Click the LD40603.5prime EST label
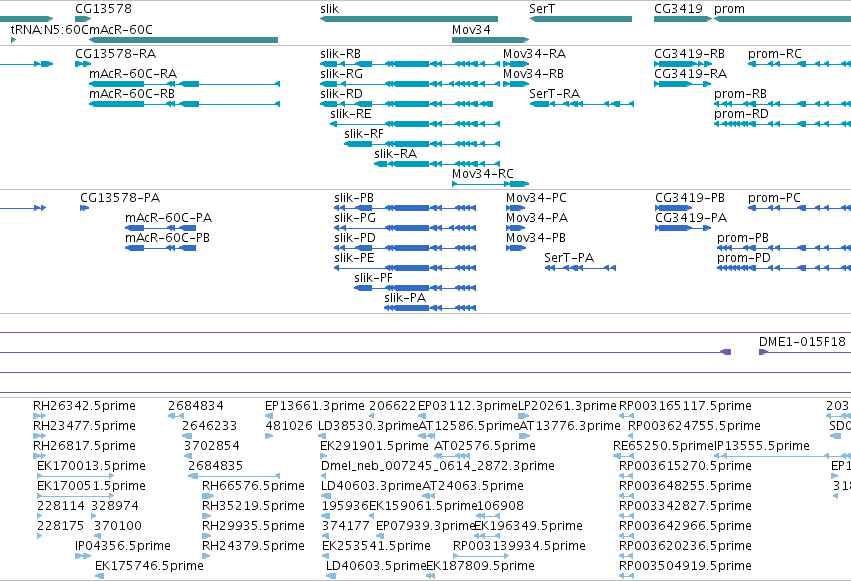 (376, 566)
